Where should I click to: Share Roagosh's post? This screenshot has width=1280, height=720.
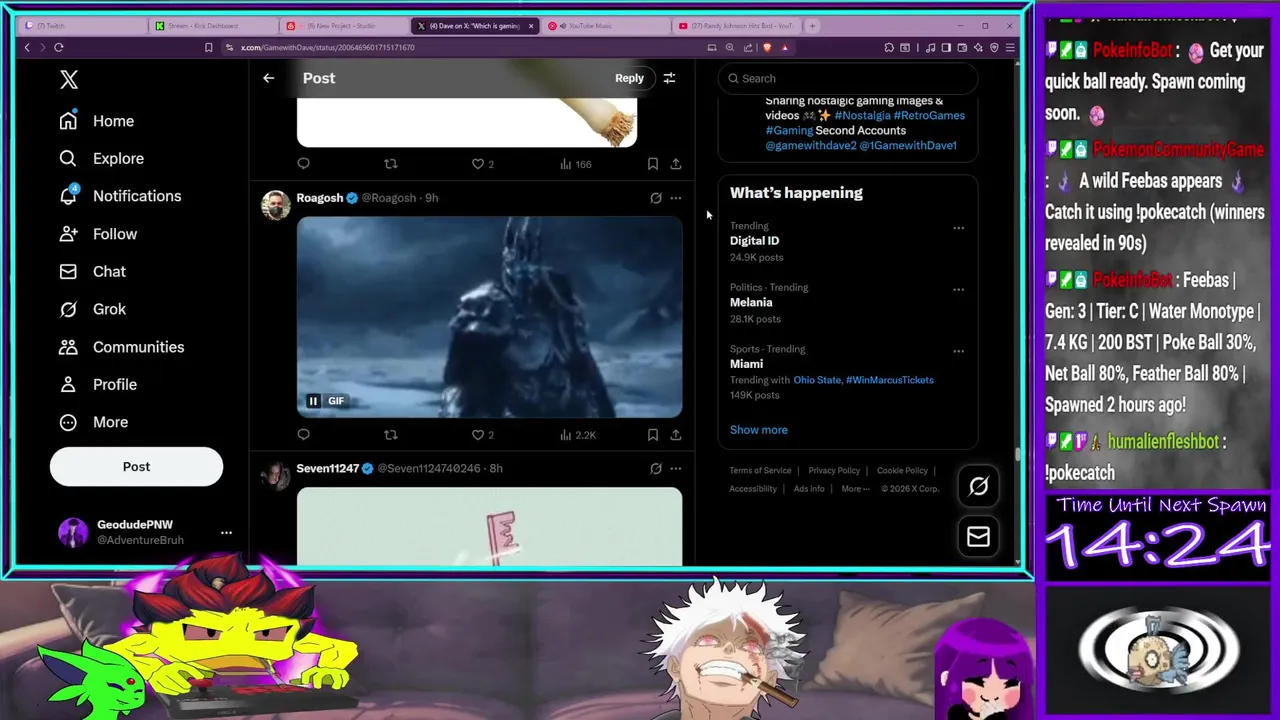point(676,435)
